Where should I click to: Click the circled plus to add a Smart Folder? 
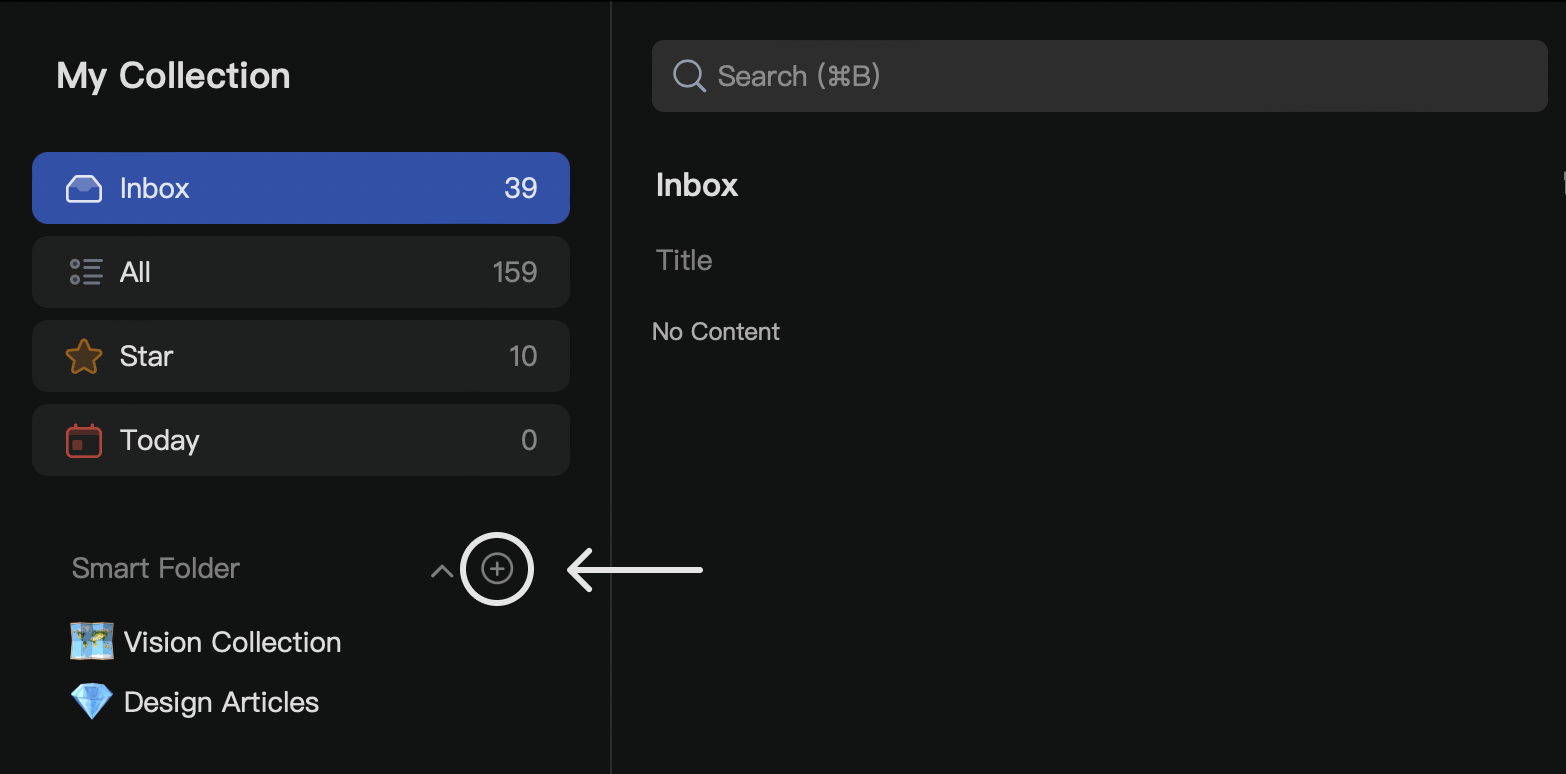[497, 569]
